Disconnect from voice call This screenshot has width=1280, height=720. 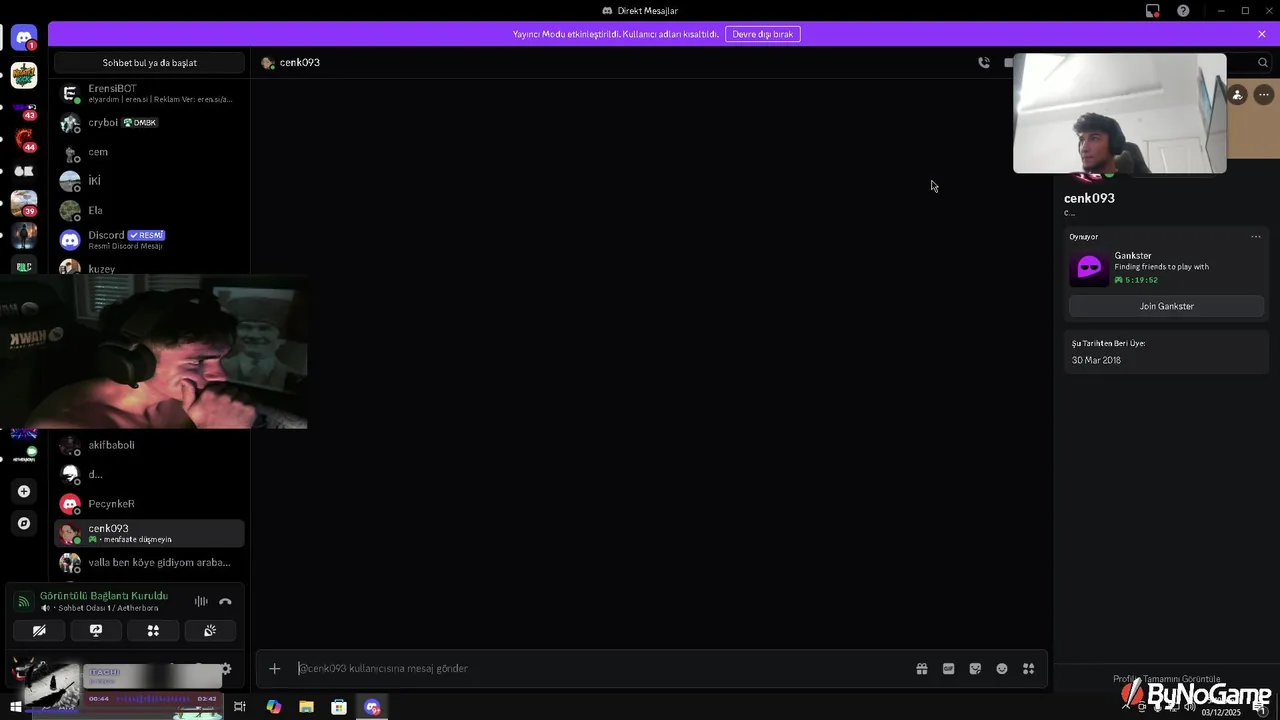point(225,601)
